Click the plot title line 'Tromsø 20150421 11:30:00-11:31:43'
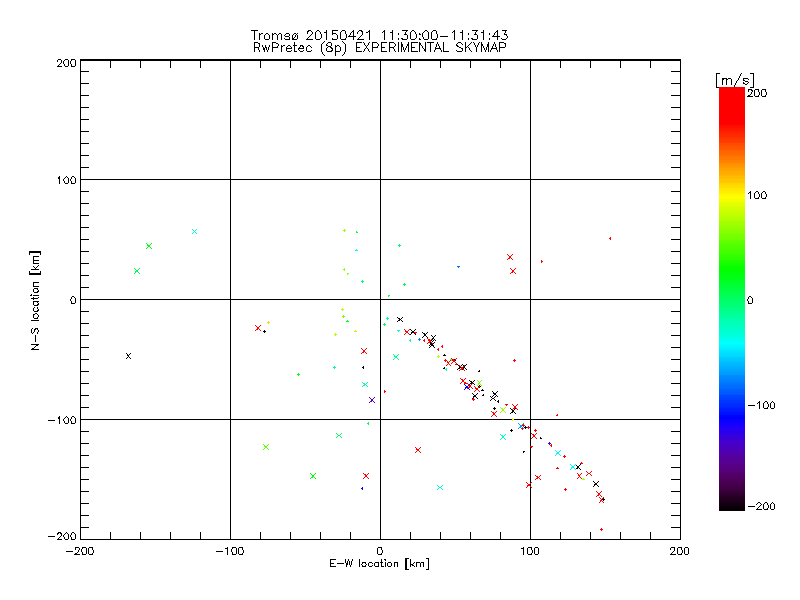Image resolution: width=800 pixels, height=600 pixels. [380, 35]
